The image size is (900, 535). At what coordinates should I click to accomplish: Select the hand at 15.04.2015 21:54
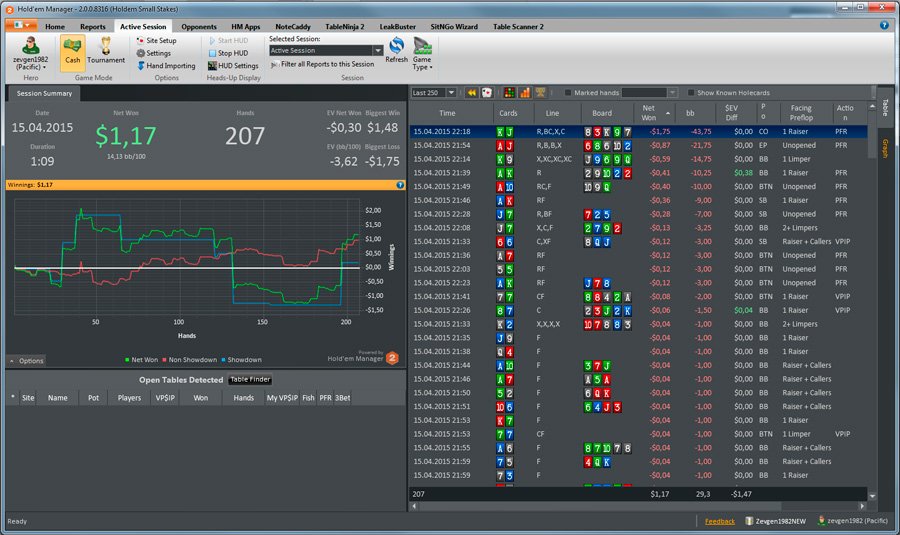(638, 145)
